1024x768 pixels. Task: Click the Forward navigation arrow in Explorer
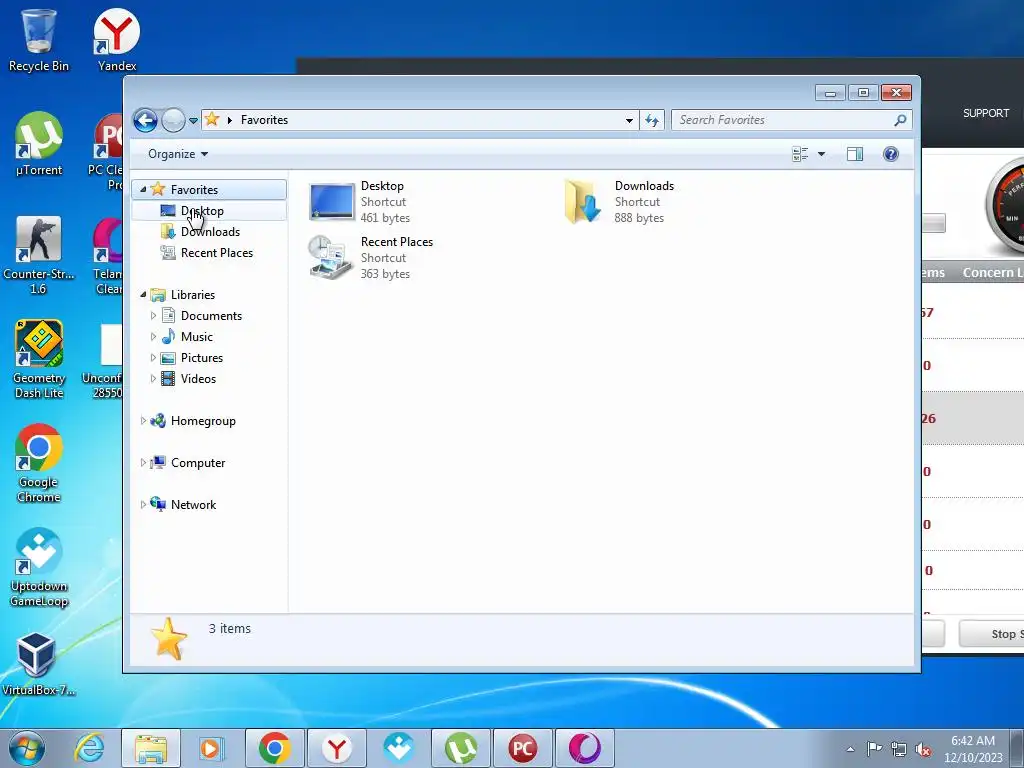173,120
